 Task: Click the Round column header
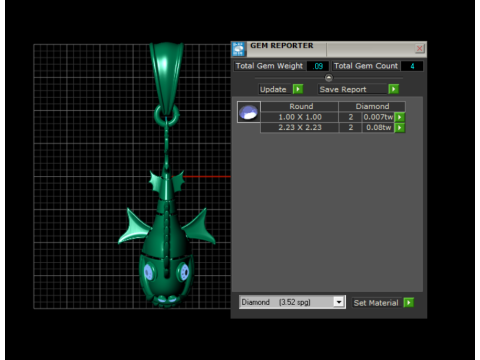[300, 106]
